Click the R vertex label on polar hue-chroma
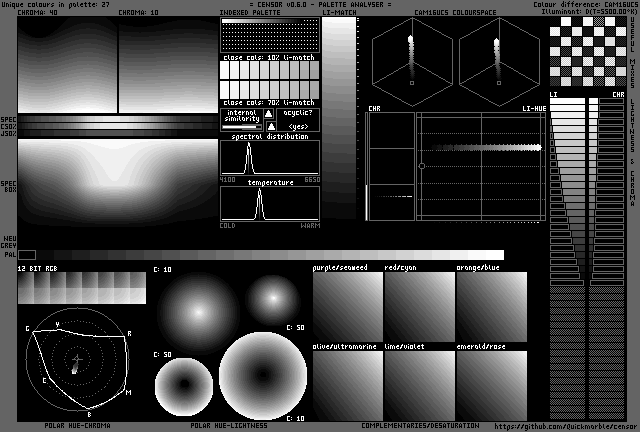Viewport: 640px width, 432px height. (x=129, y=334)
